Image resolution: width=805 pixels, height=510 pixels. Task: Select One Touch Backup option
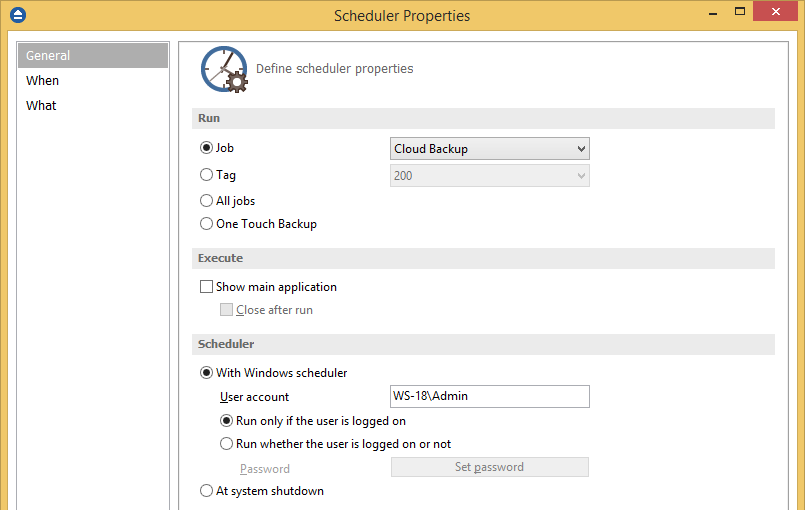coord(207,224)
